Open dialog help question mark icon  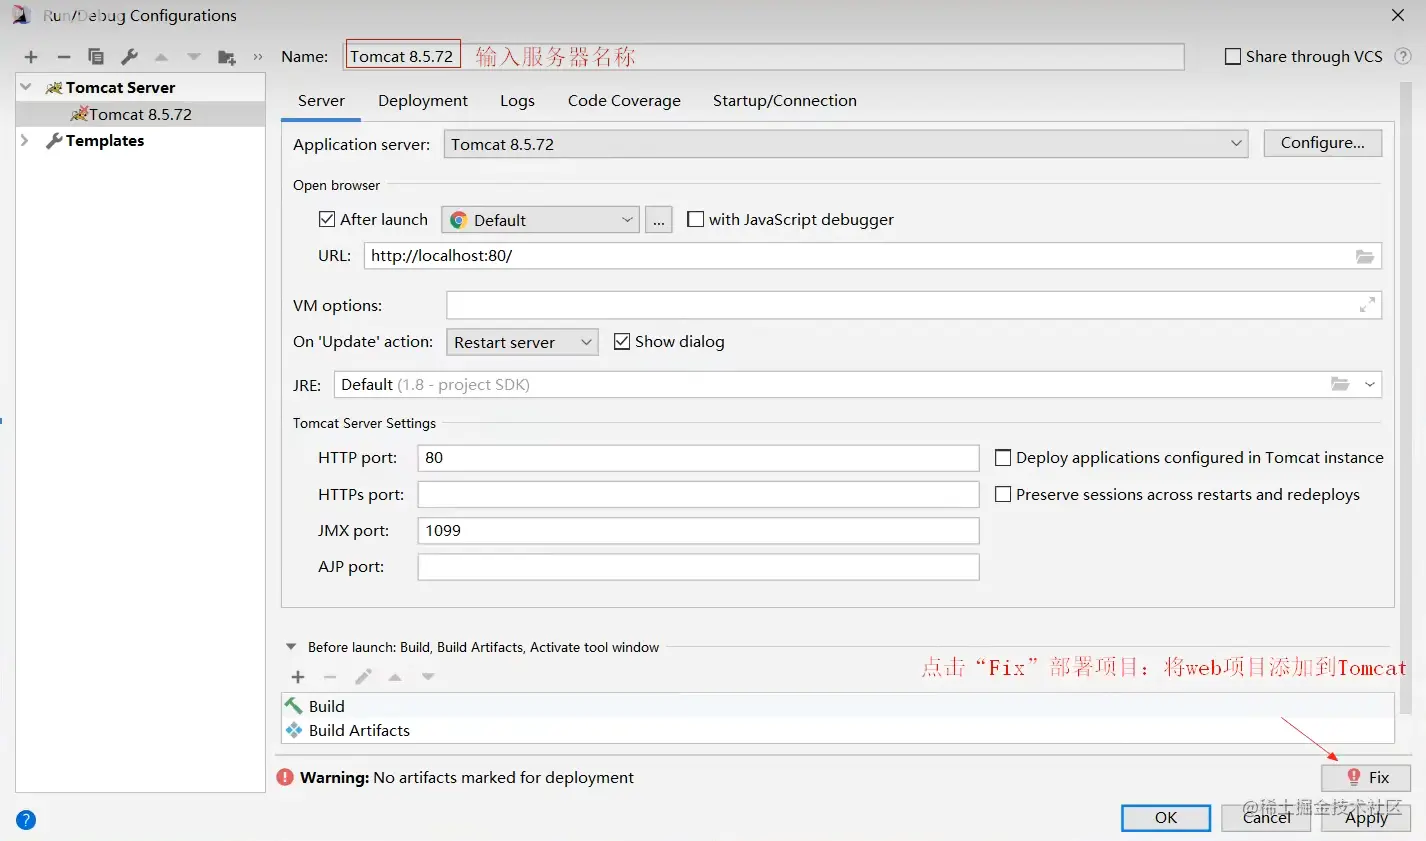tap(26, 820)
